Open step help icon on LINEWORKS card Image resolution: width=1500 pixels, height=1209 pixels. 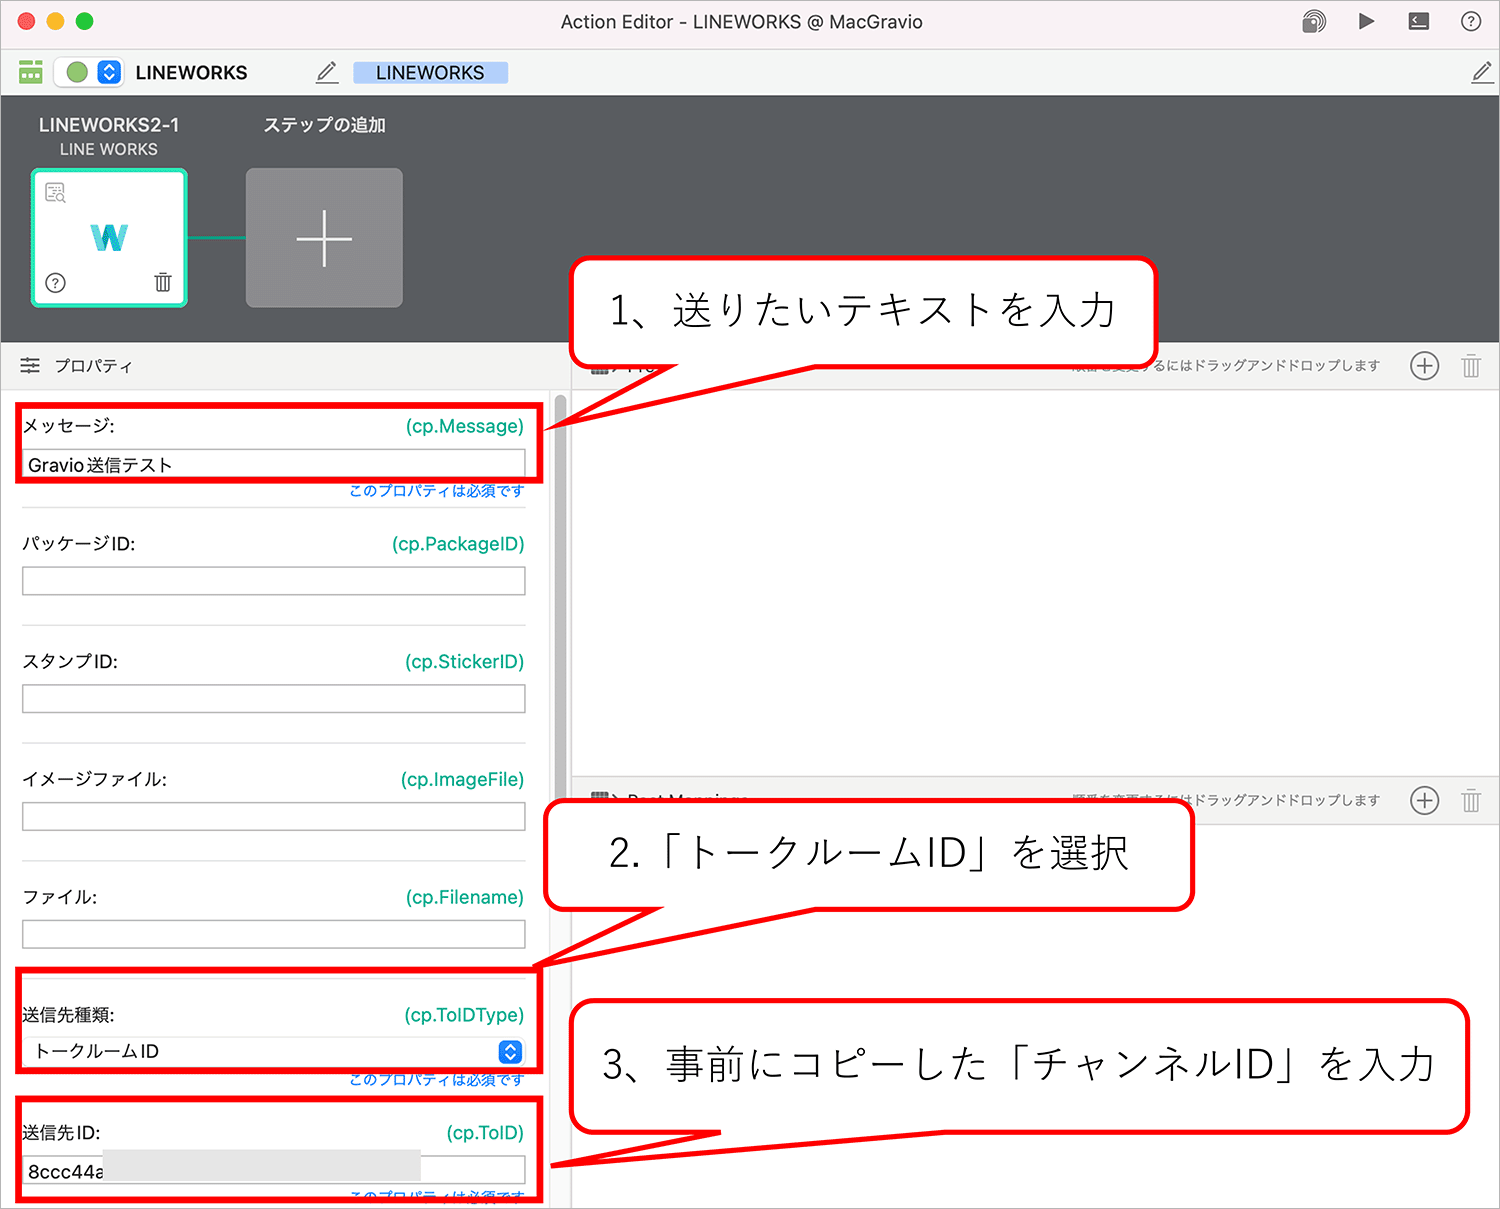click(x=56, y=283)
